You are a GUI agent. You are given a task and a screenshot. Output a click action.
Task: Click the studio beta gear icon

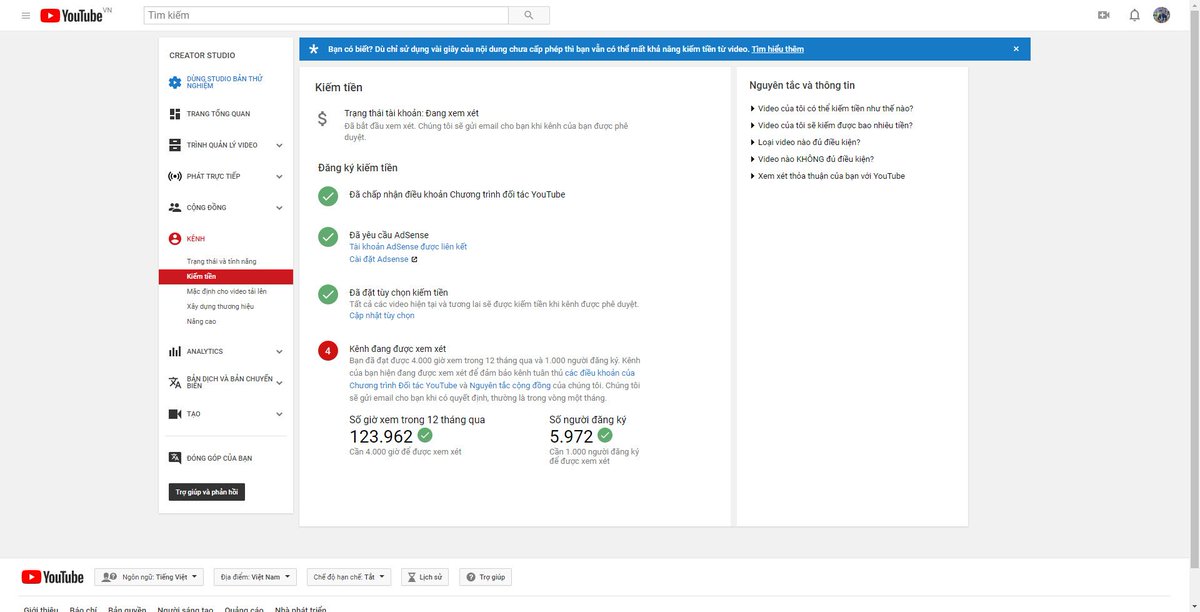tap(175, 82)
